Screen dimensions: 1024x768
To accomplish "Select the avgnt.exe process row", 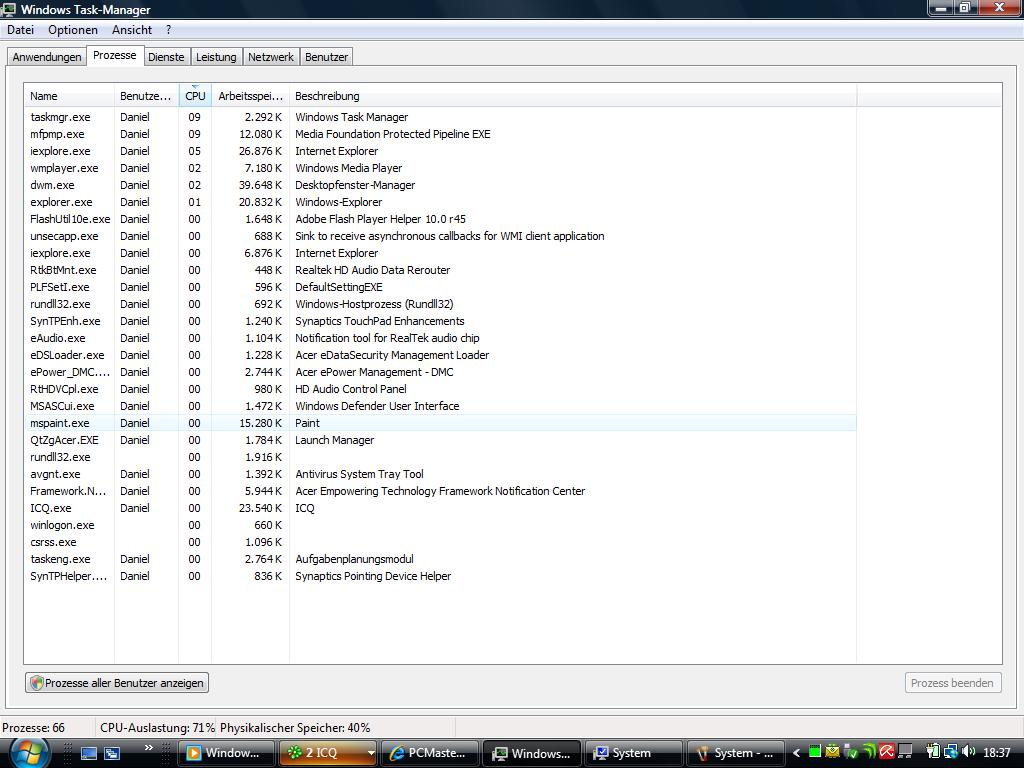I will point(440,473).
